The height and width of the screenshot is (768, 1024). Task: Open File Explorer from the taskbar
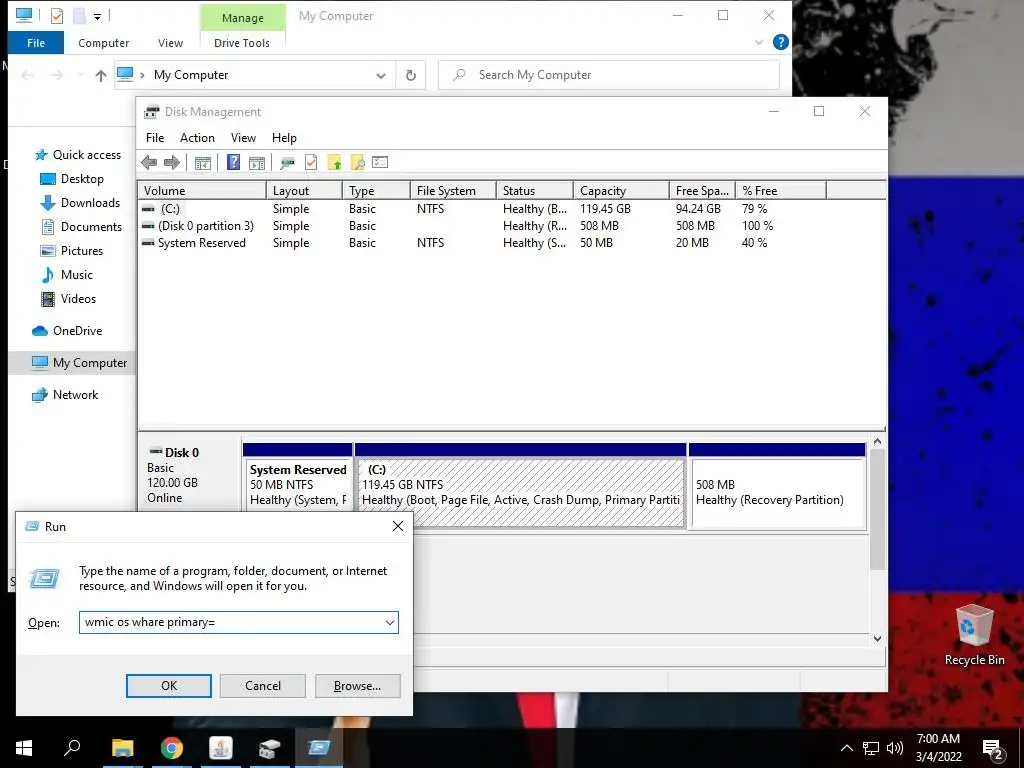point(122,748)
